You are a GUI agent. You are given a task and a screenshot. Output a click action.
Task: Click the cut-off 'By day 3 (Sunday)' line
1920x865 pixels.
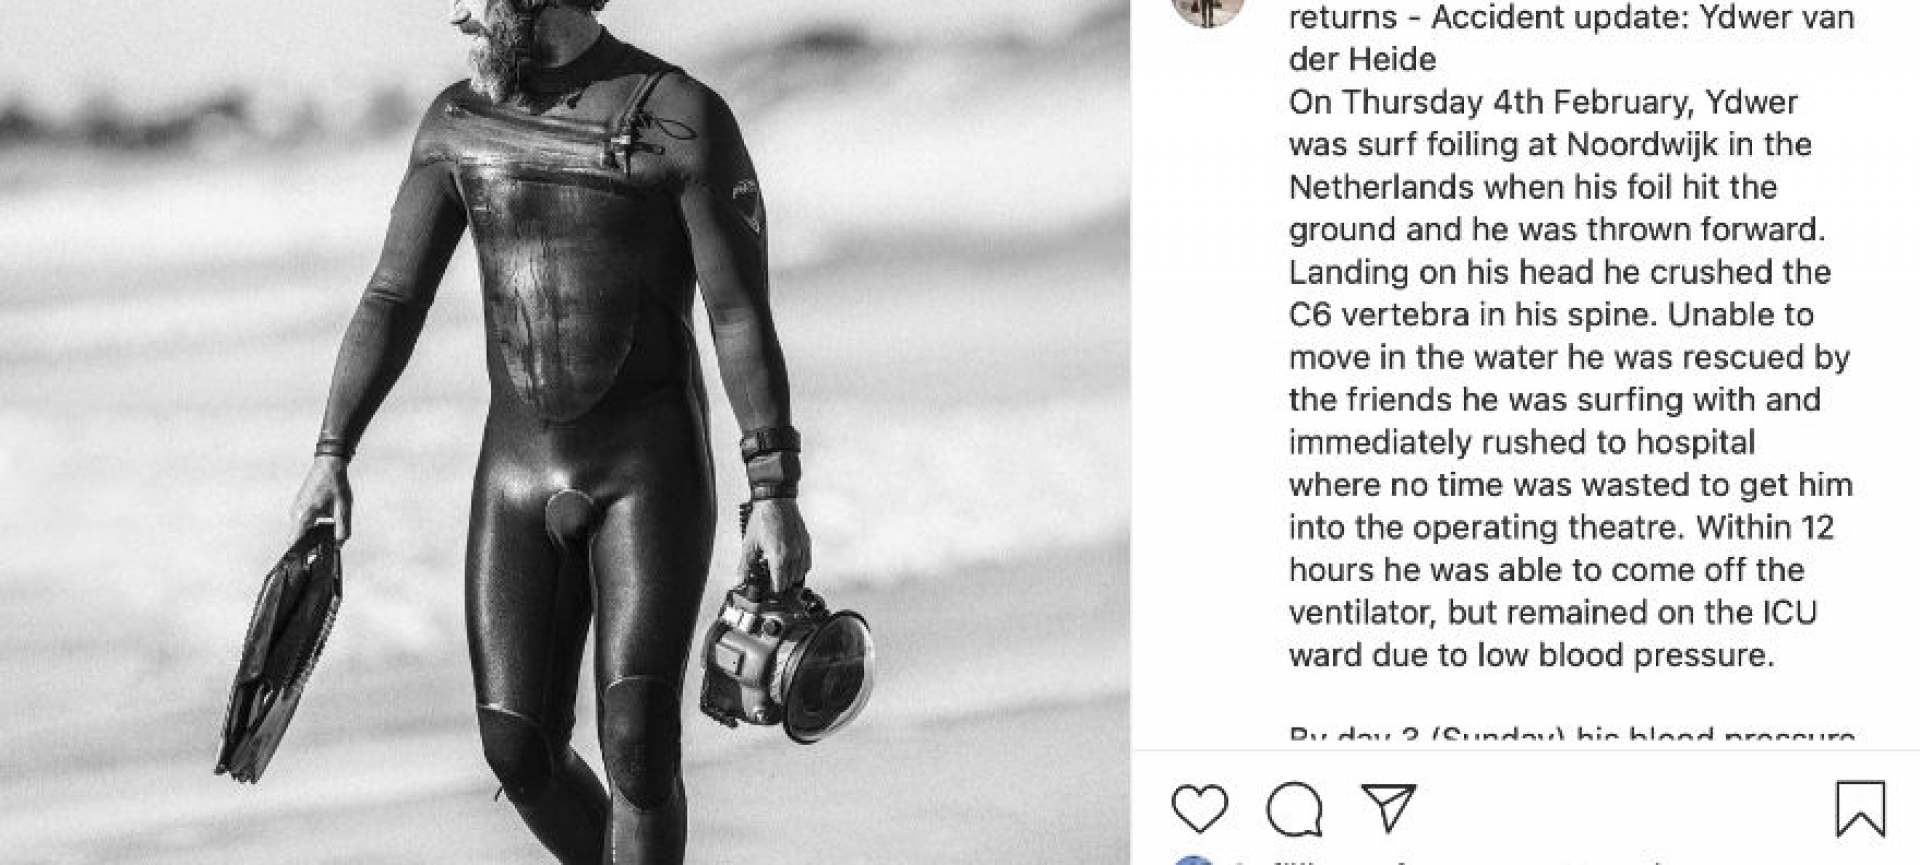[x=1571, y=735]
